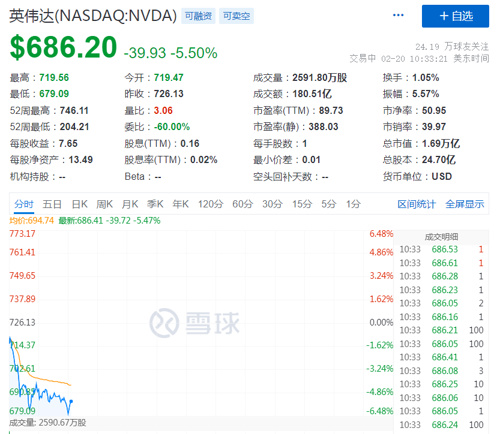Image resolution: width=500 pixels, height=434 pixels.
Task: Click the 雪球 watermark logo on chart
Action: [194, 323]
